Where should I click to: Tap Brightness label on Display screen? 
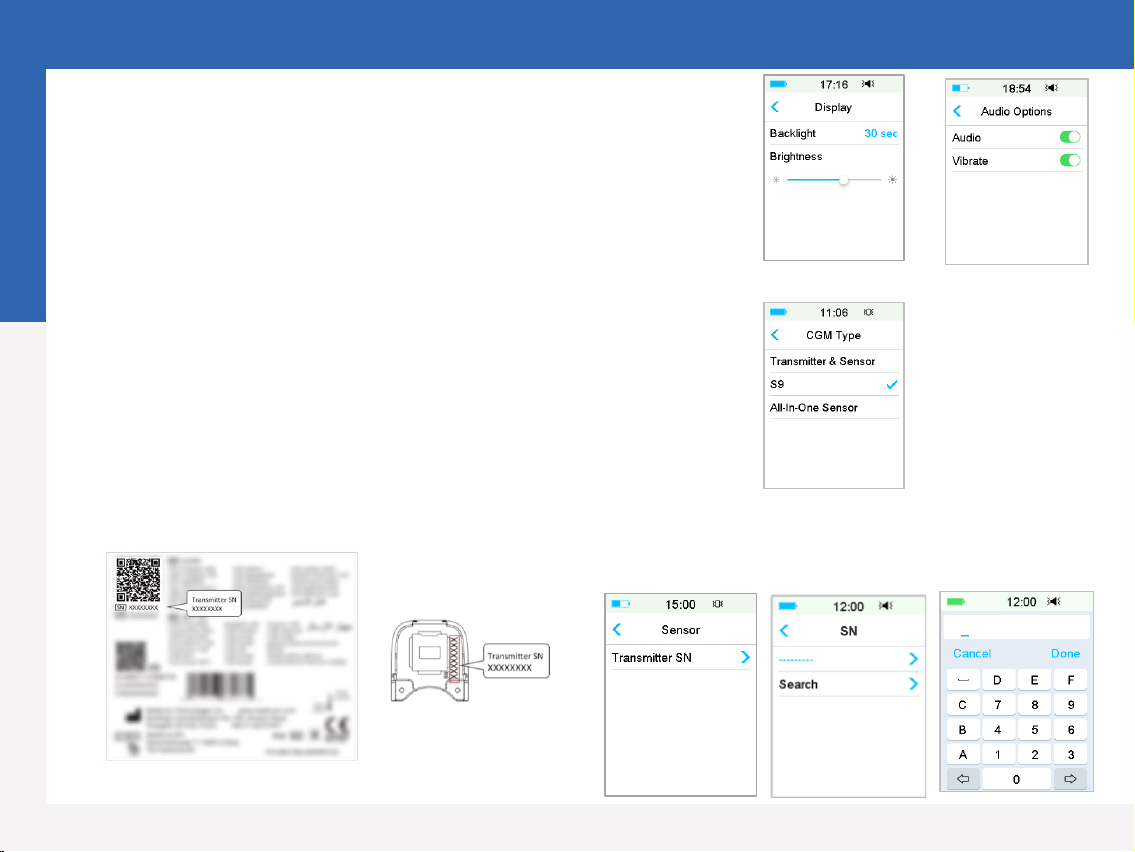coord(796,156)
